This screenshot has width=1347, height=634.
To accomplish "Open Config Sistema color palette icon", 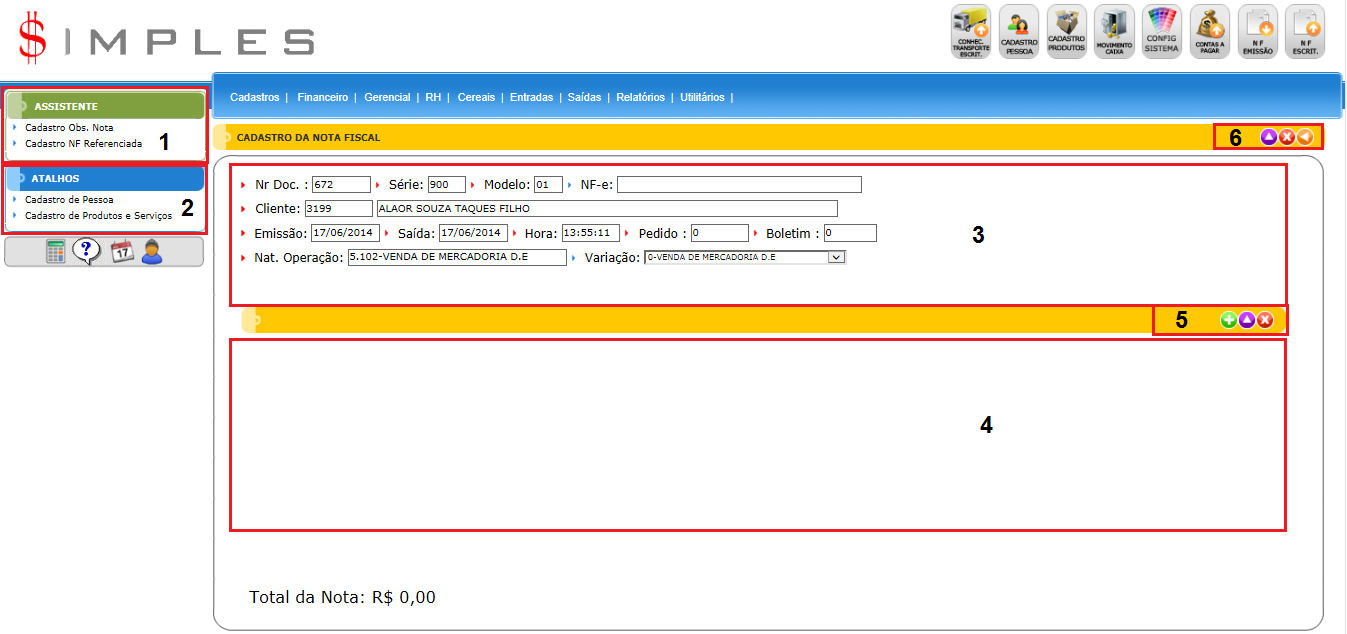I will (1162, 32).
